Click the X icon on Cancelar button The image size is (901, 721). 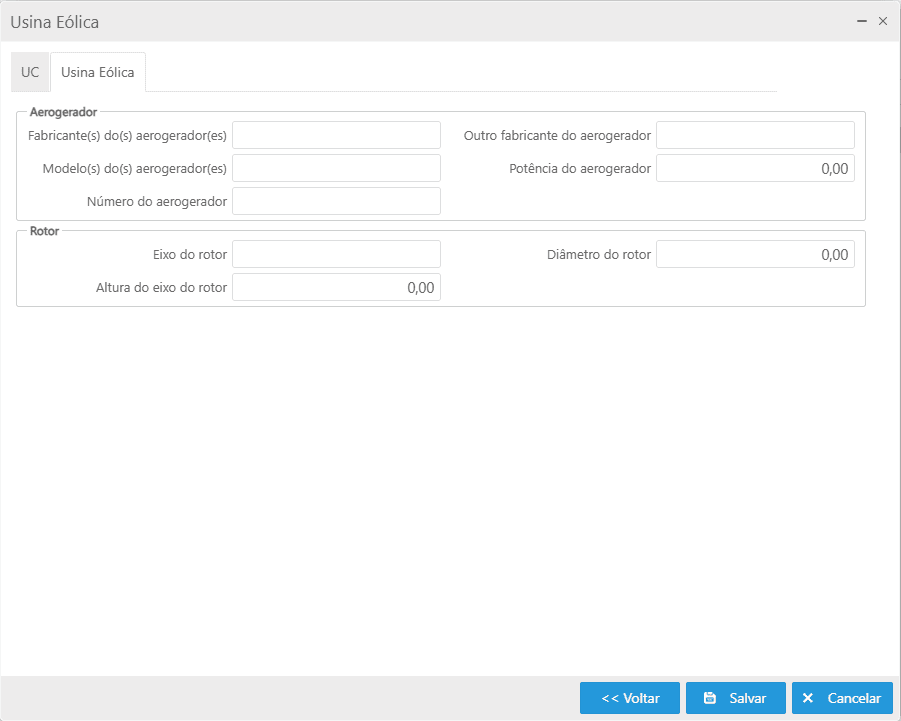pos(808,698)
